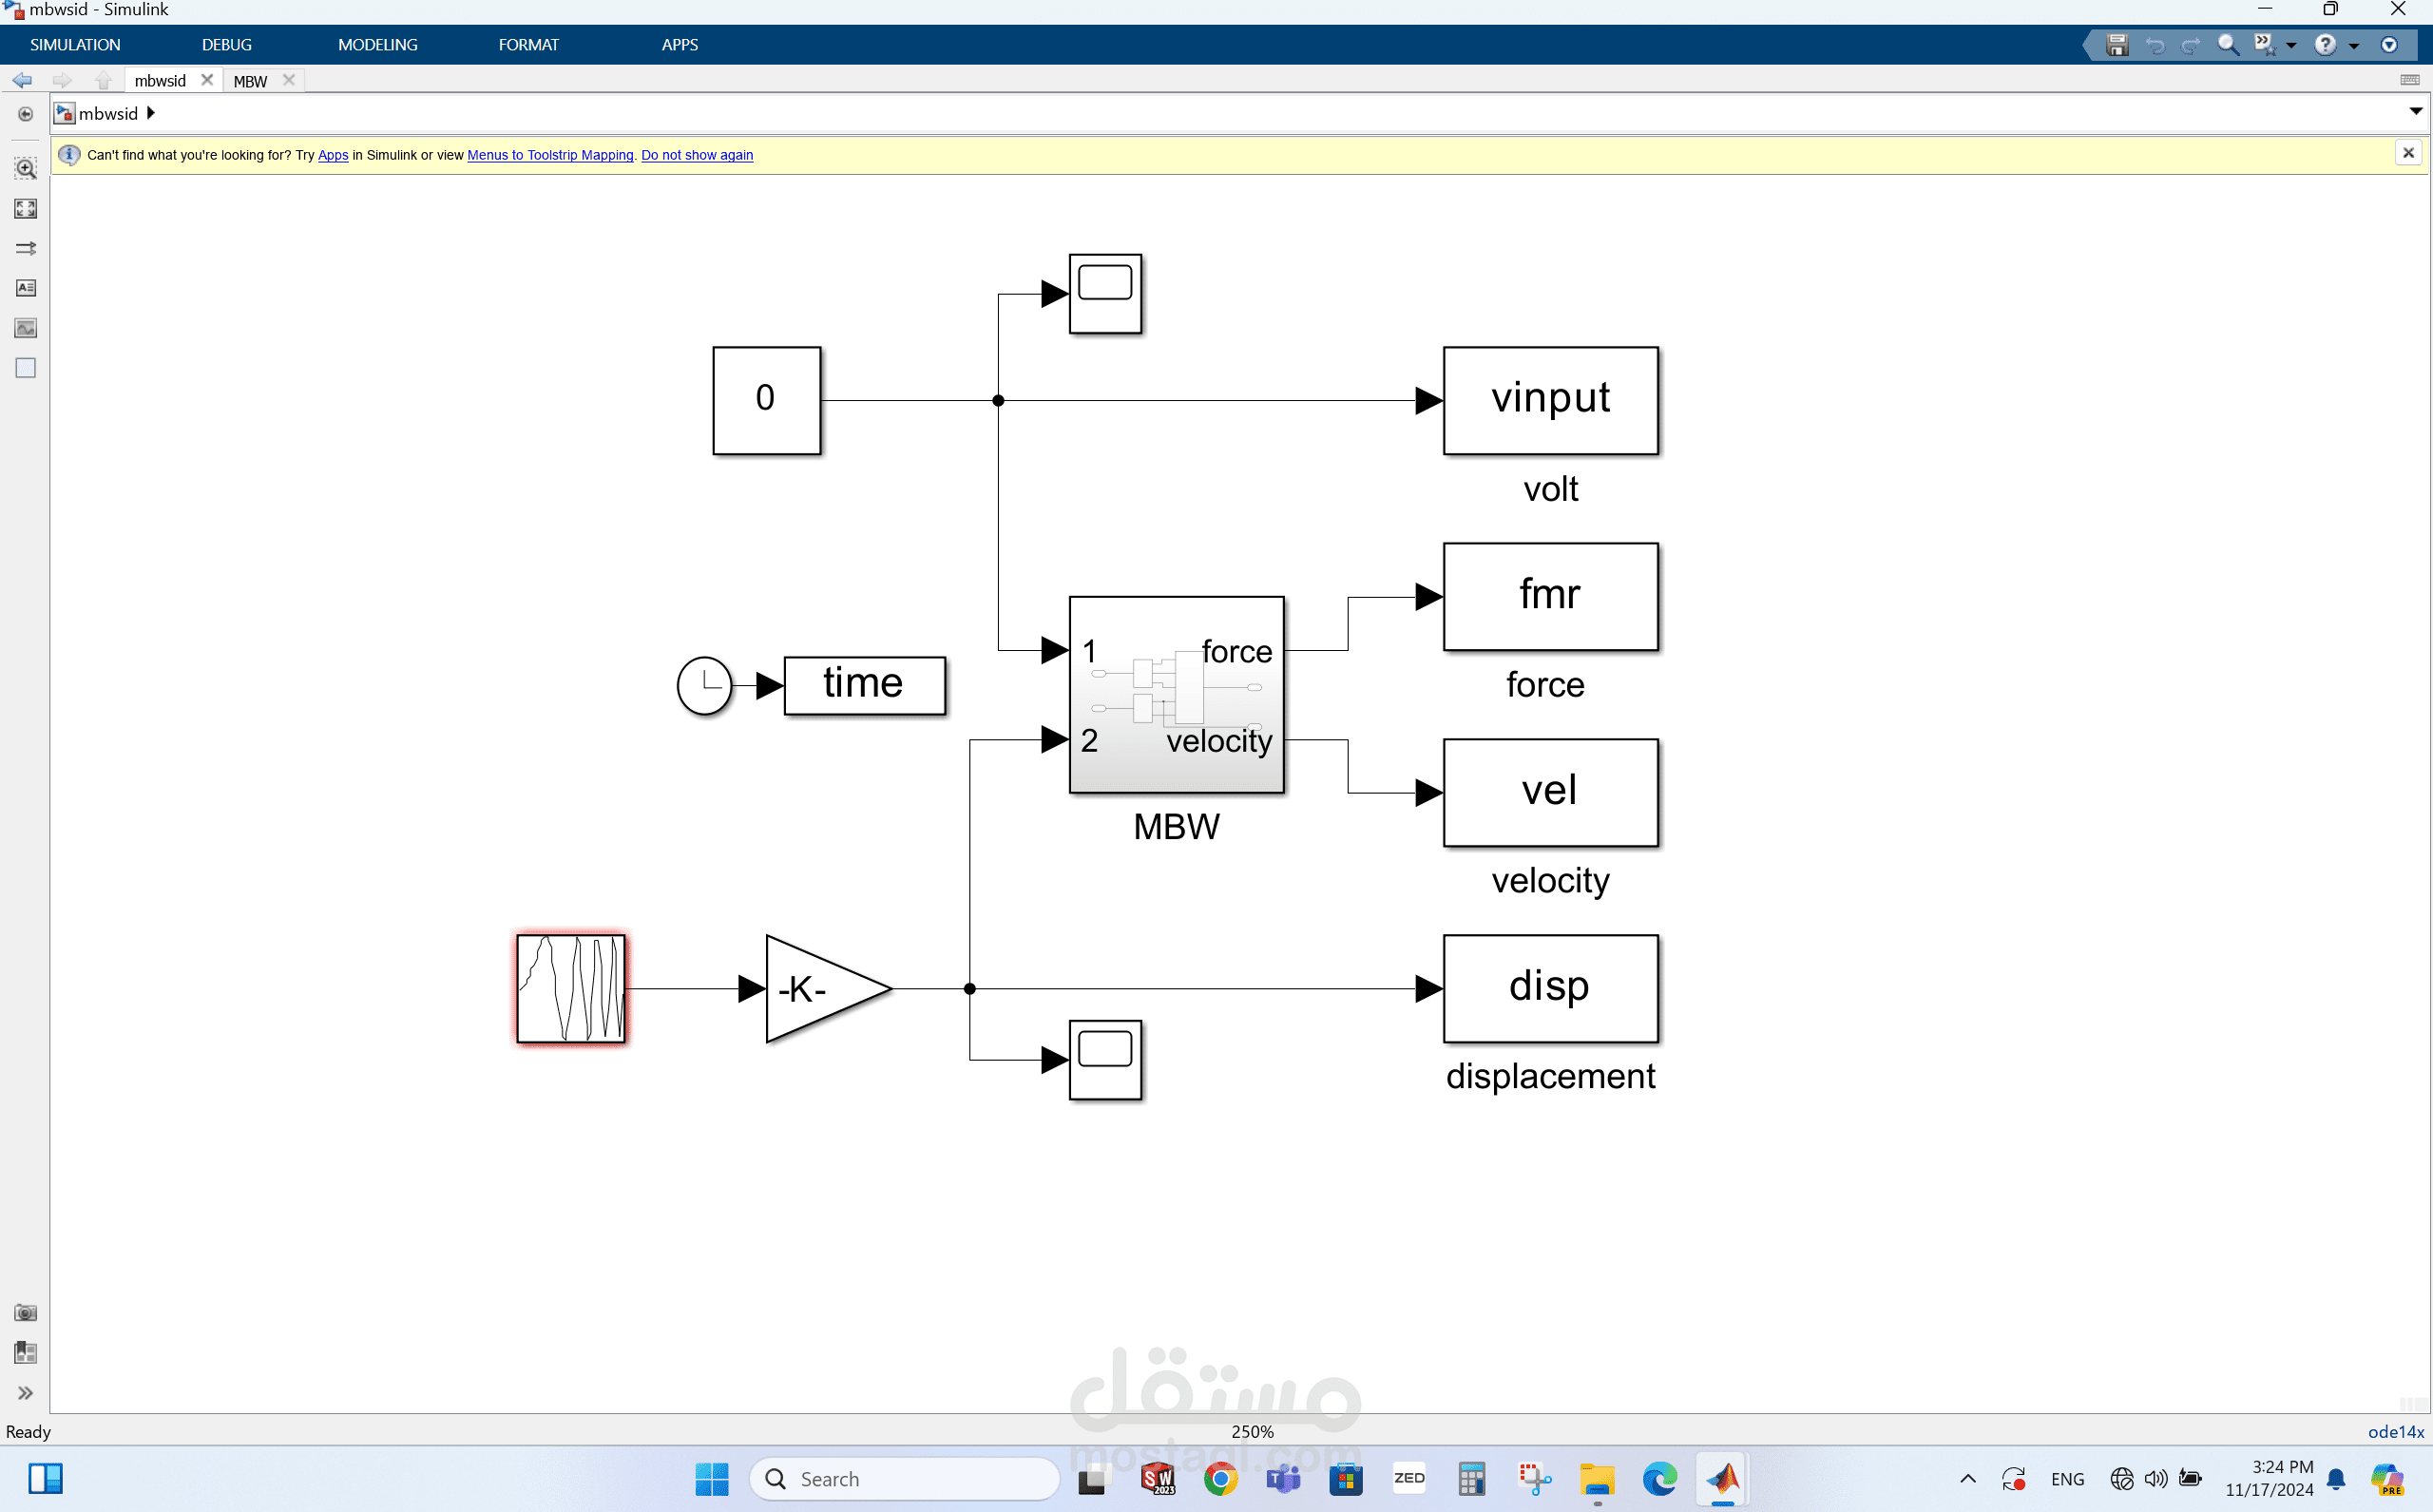The width and height of the screenshot is (2433, 1512).
Task: Switch to the MBW model tab
Action: click(250, 81)
